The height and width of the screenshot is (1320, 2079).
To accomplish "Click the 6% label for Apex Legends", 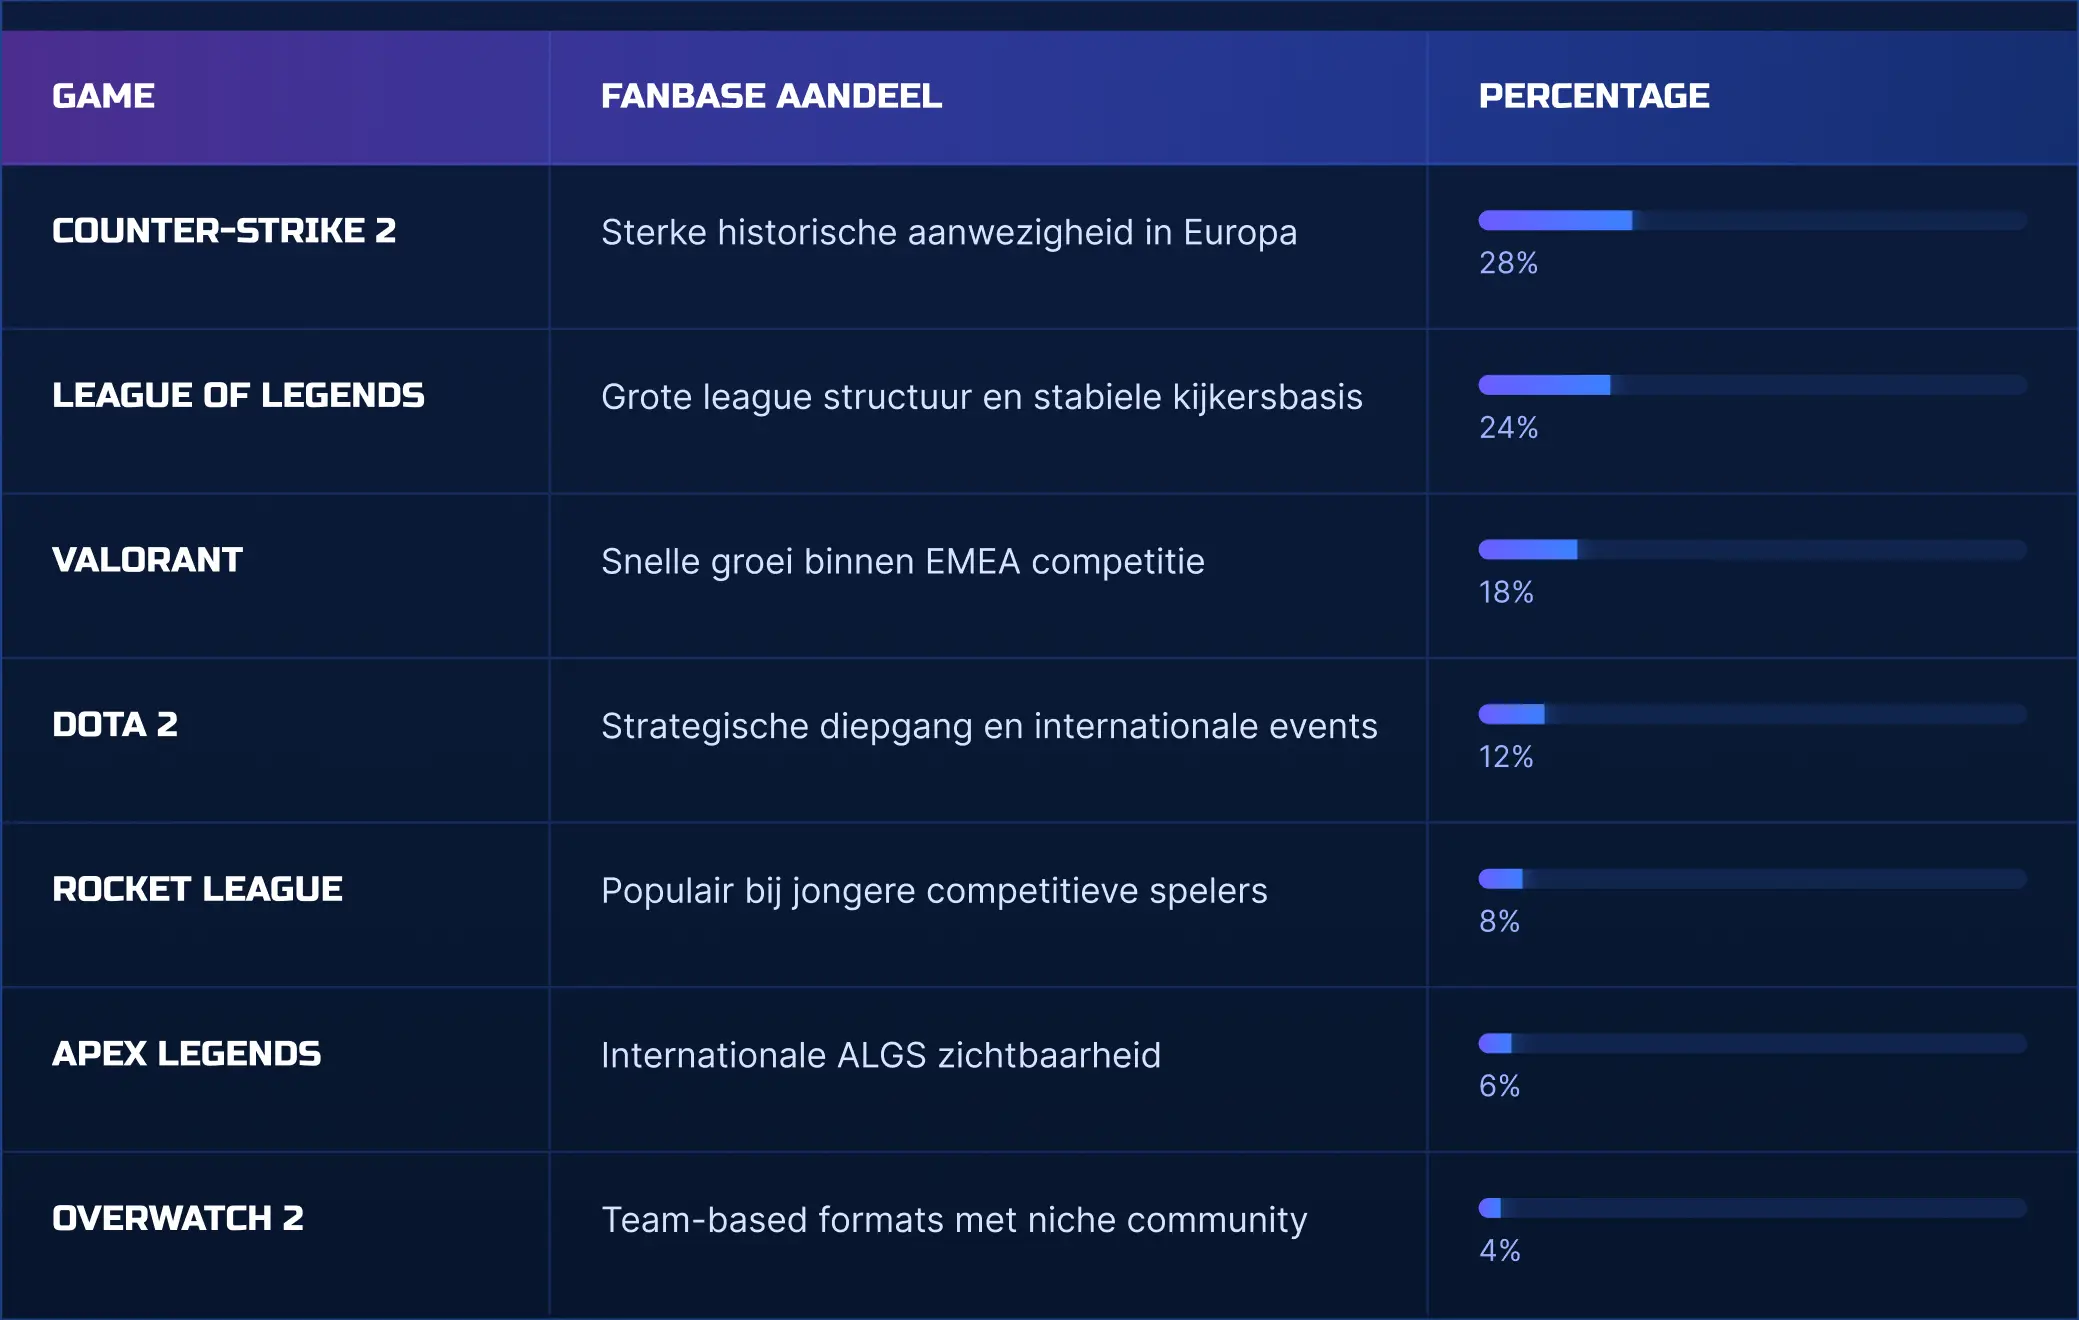I will pyautogui.click(x=1499, y=1086).
